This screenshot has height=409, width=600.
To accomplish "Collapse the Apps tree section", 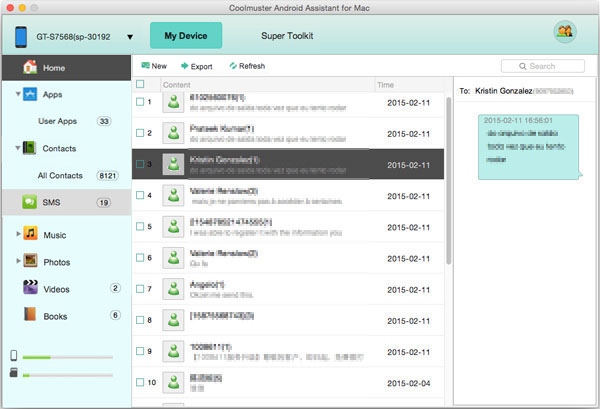I will (18, 93).
